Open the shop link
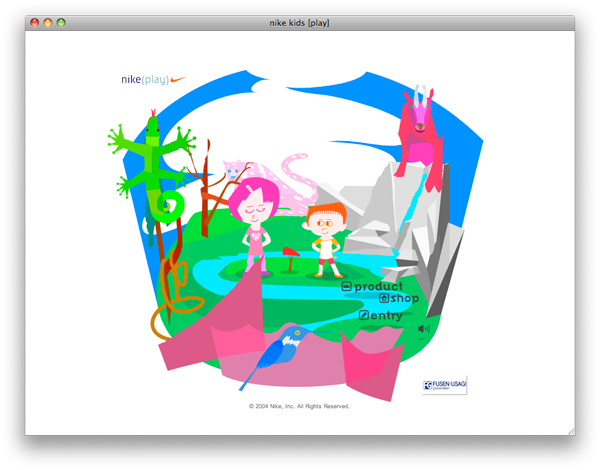Image resolution: width=600 pixels, height=470 pixels. (x=399, y=298)
